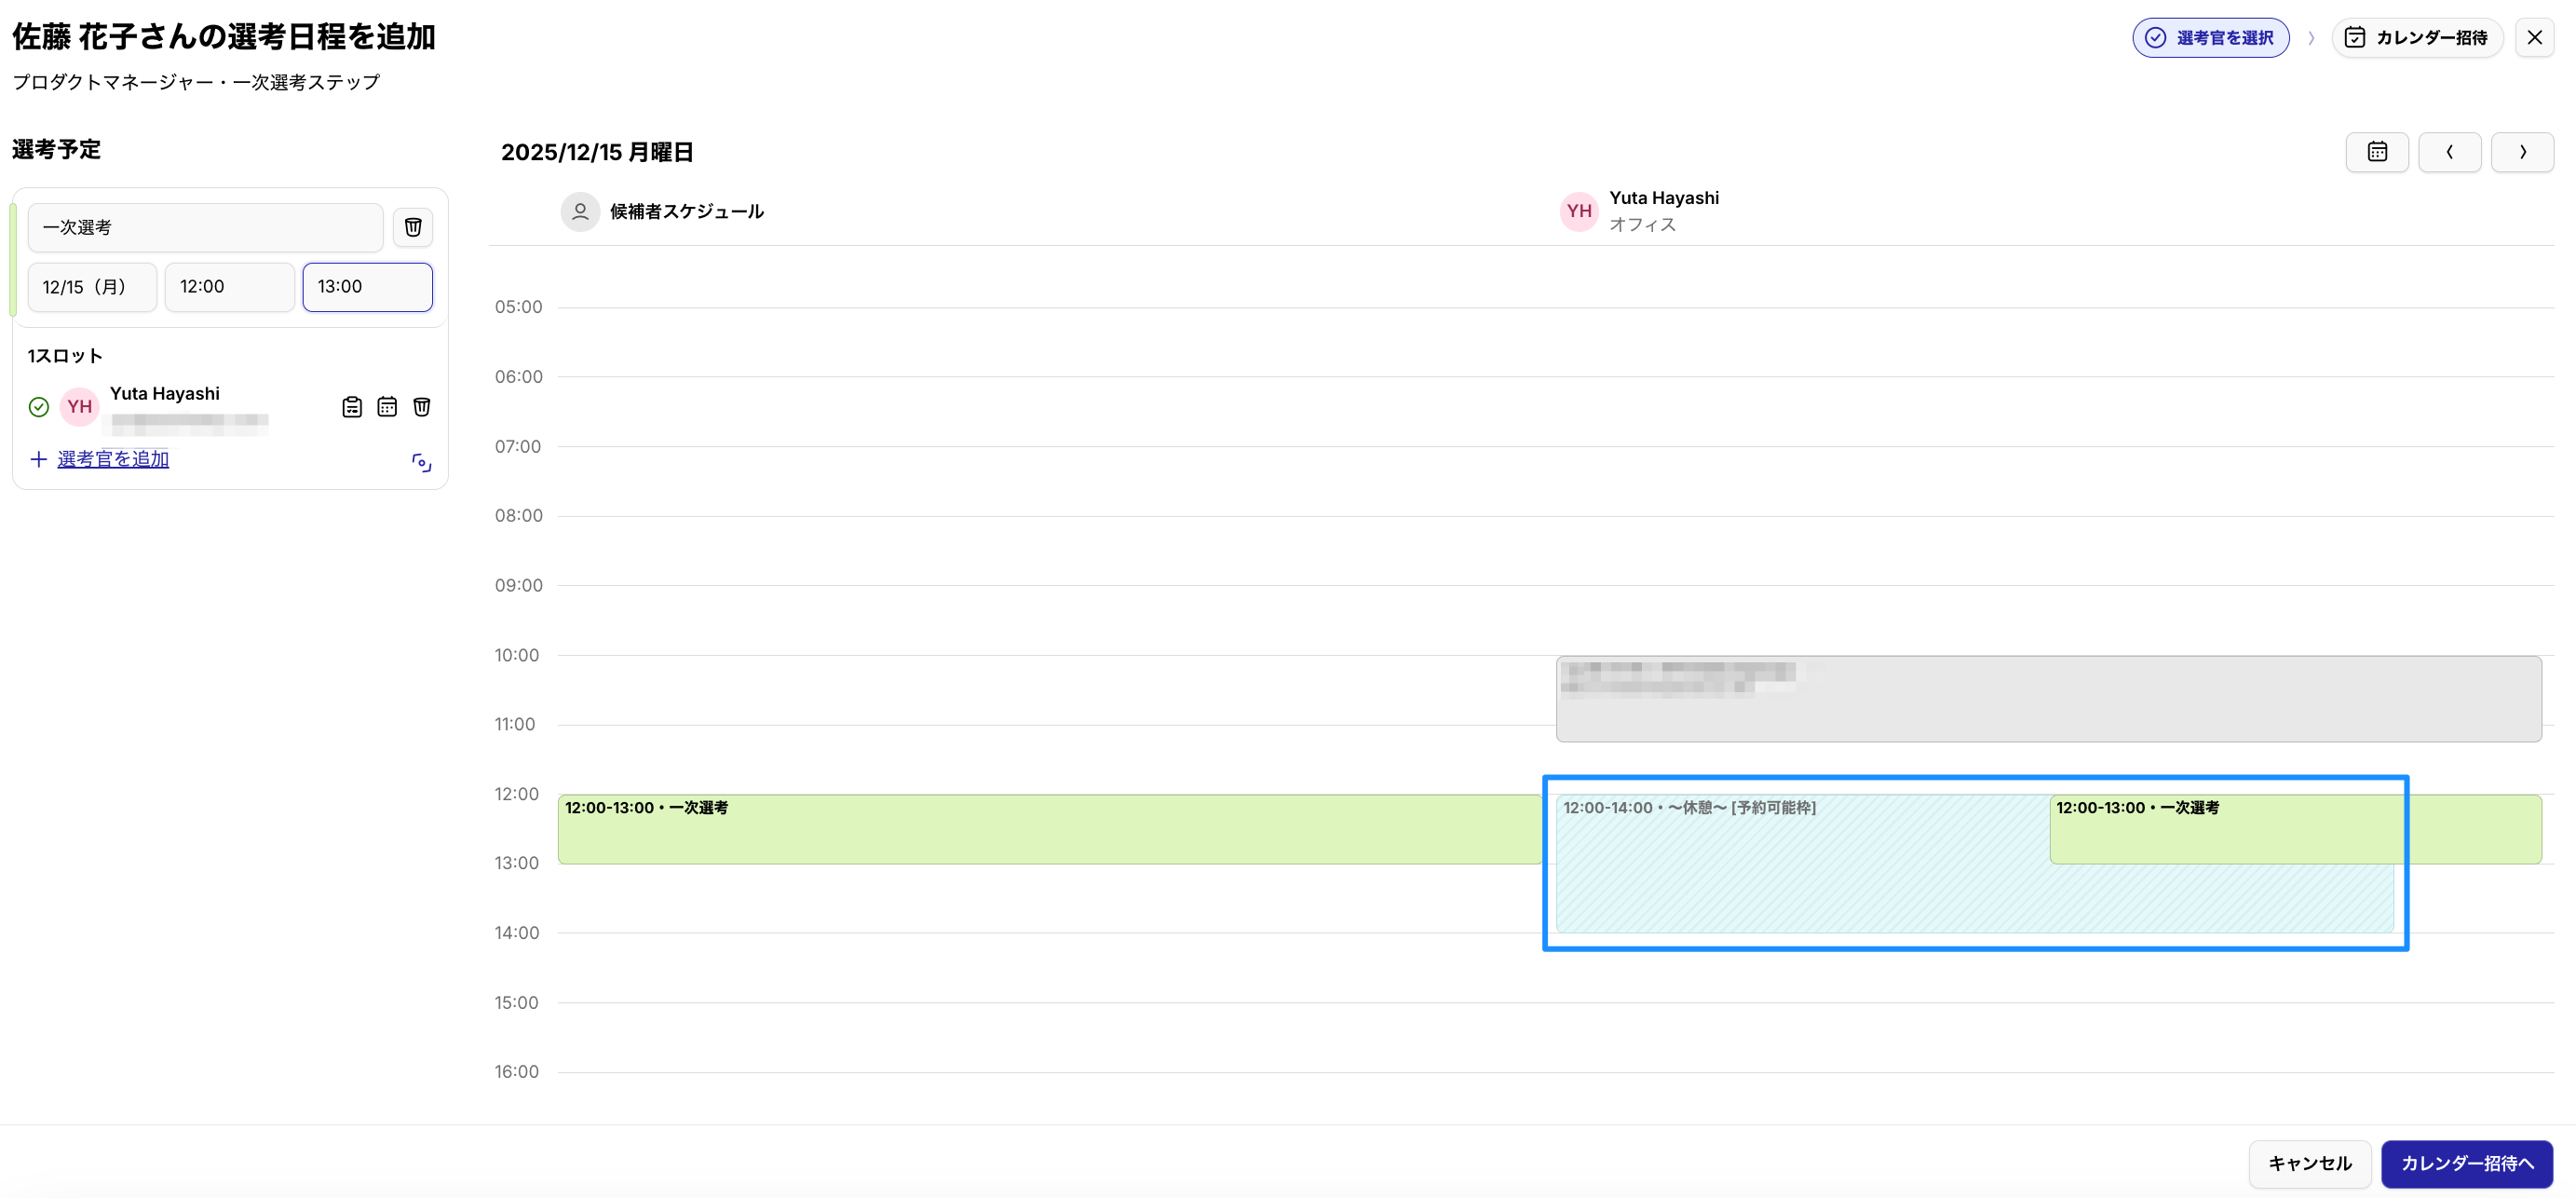The image size is (2576, 1198).
Task: Select the green candidate 12:00-13:00 一次選考 block
Action: 1048,830
